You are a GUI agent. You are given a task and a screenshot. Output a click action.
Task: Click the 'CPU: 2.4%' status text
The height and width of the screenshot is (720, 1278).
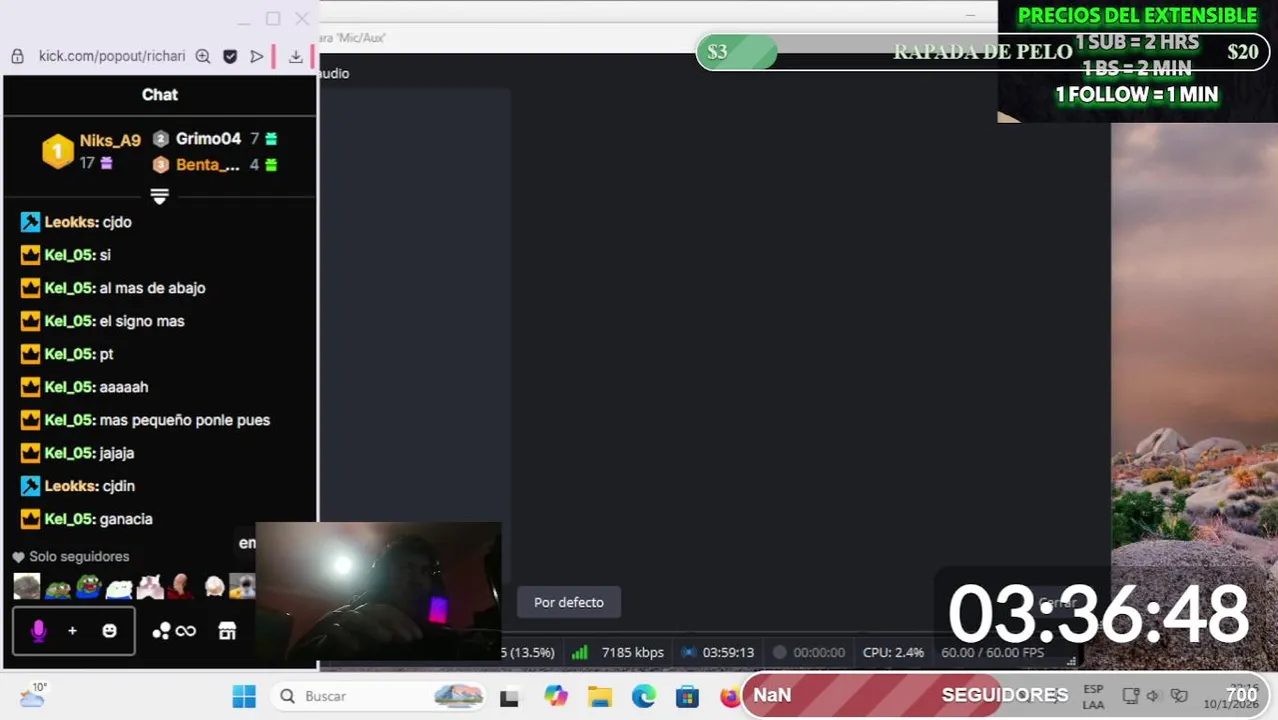coord(893,652)
